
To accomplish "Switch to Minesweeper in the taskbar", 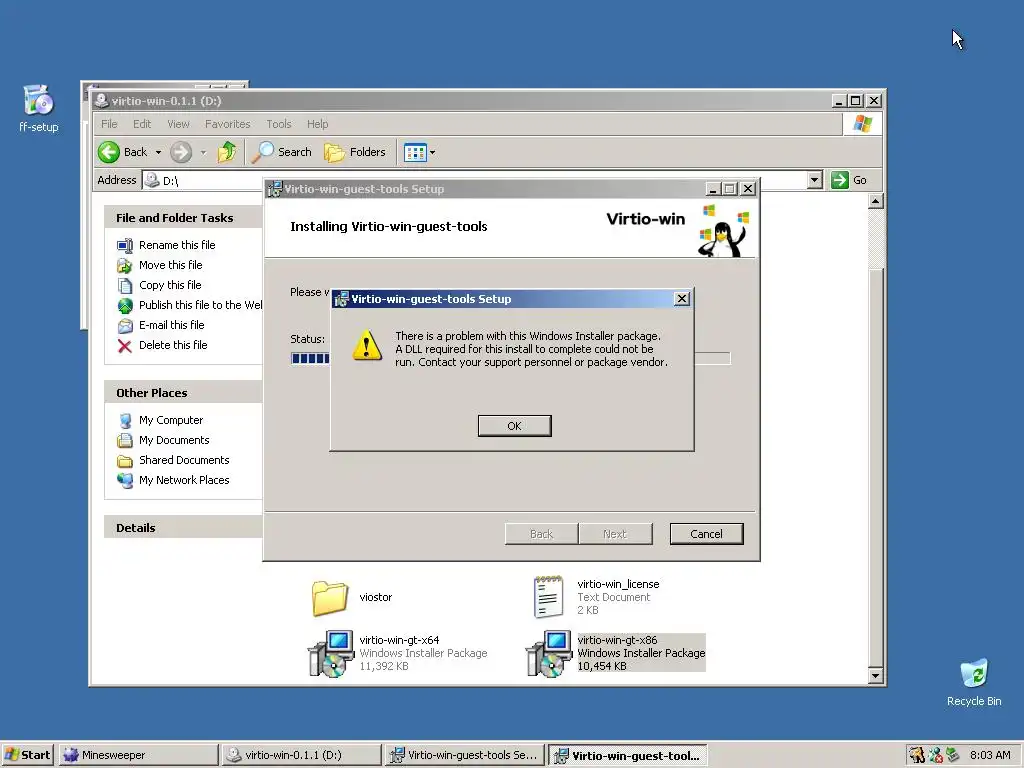I will coord(138,755).
